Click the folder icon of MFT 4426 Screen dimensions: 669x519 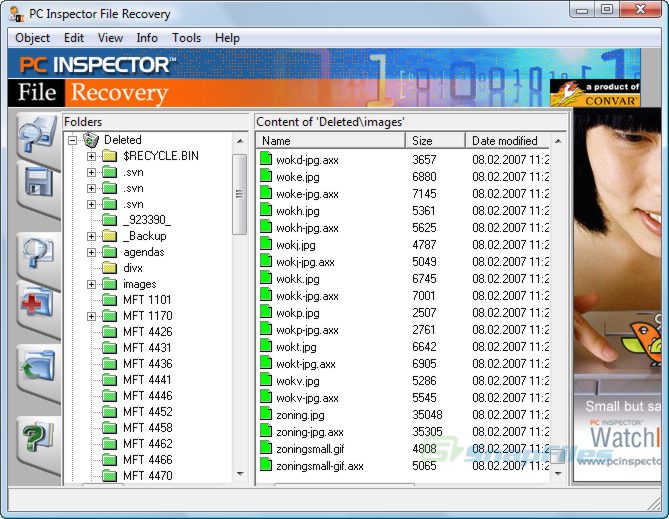(110, 332)
